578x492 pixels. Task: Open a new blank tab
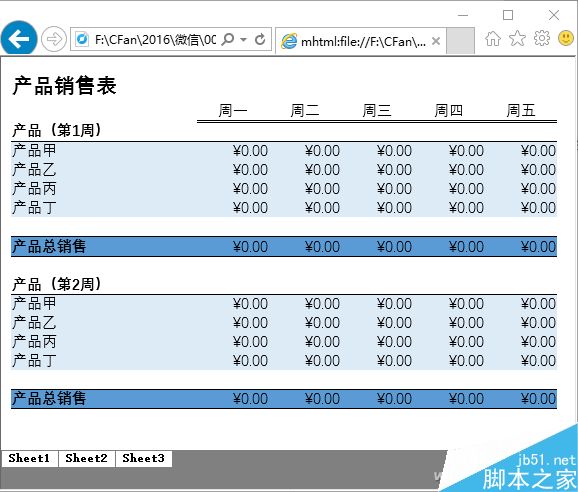tap(460, 41)
